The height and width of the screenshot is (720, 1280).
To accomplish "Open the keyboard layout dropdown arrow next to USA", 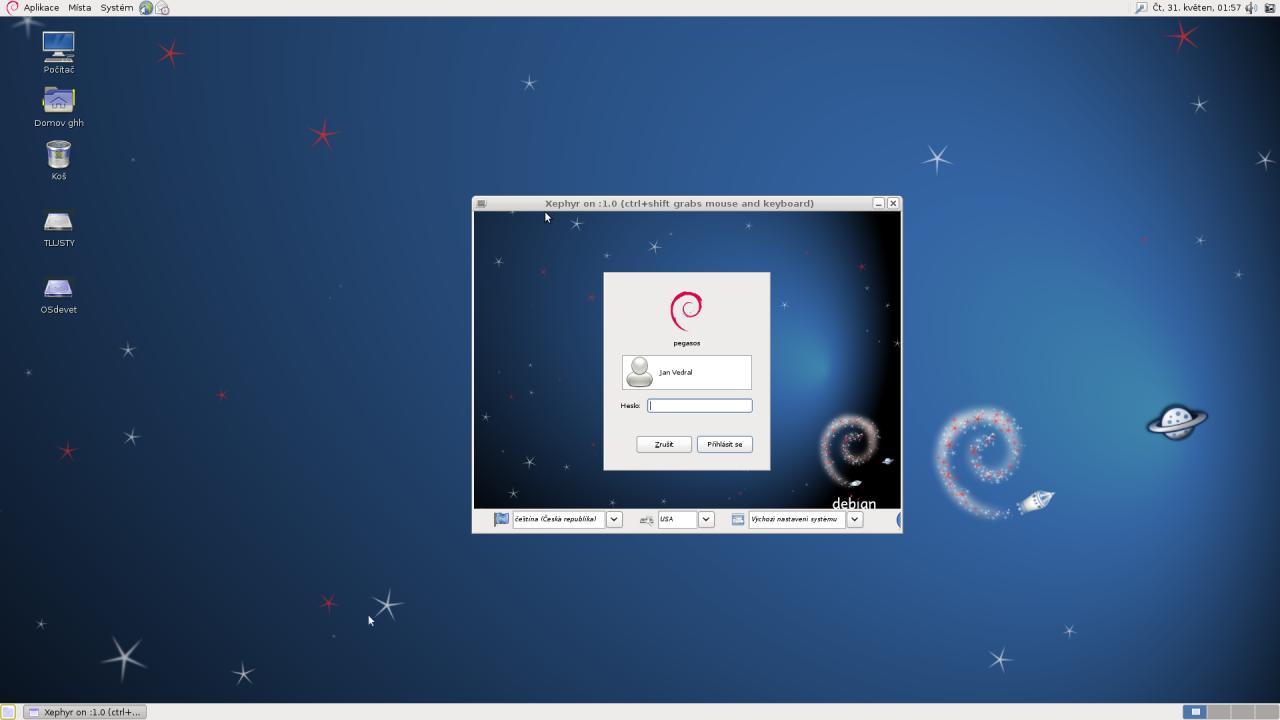I will tap(706, 520).
